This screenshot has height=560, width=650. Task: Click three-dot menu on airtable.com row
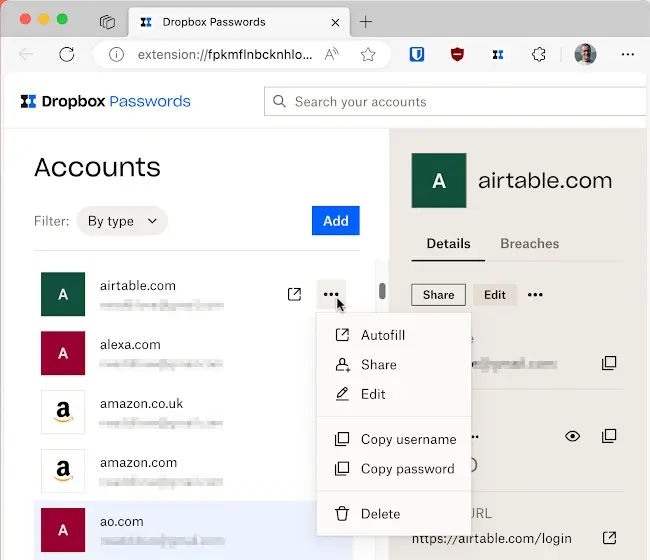pos(331,294)
